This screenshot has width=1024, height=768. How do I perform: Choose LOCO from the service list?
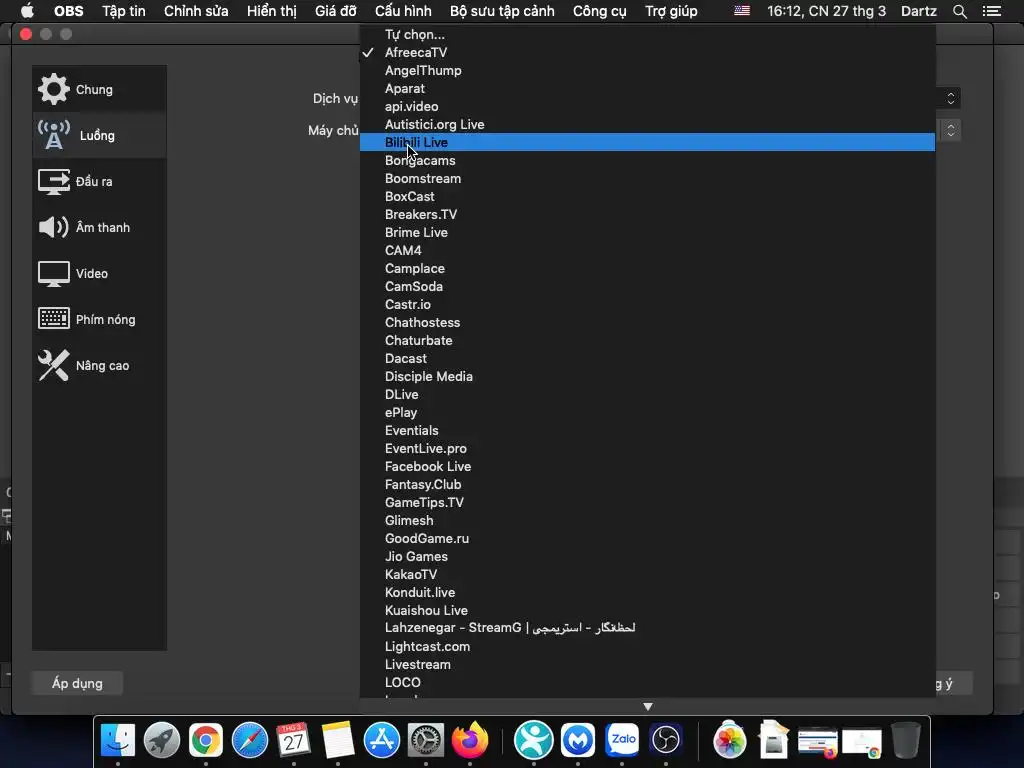tap(647, 682)
